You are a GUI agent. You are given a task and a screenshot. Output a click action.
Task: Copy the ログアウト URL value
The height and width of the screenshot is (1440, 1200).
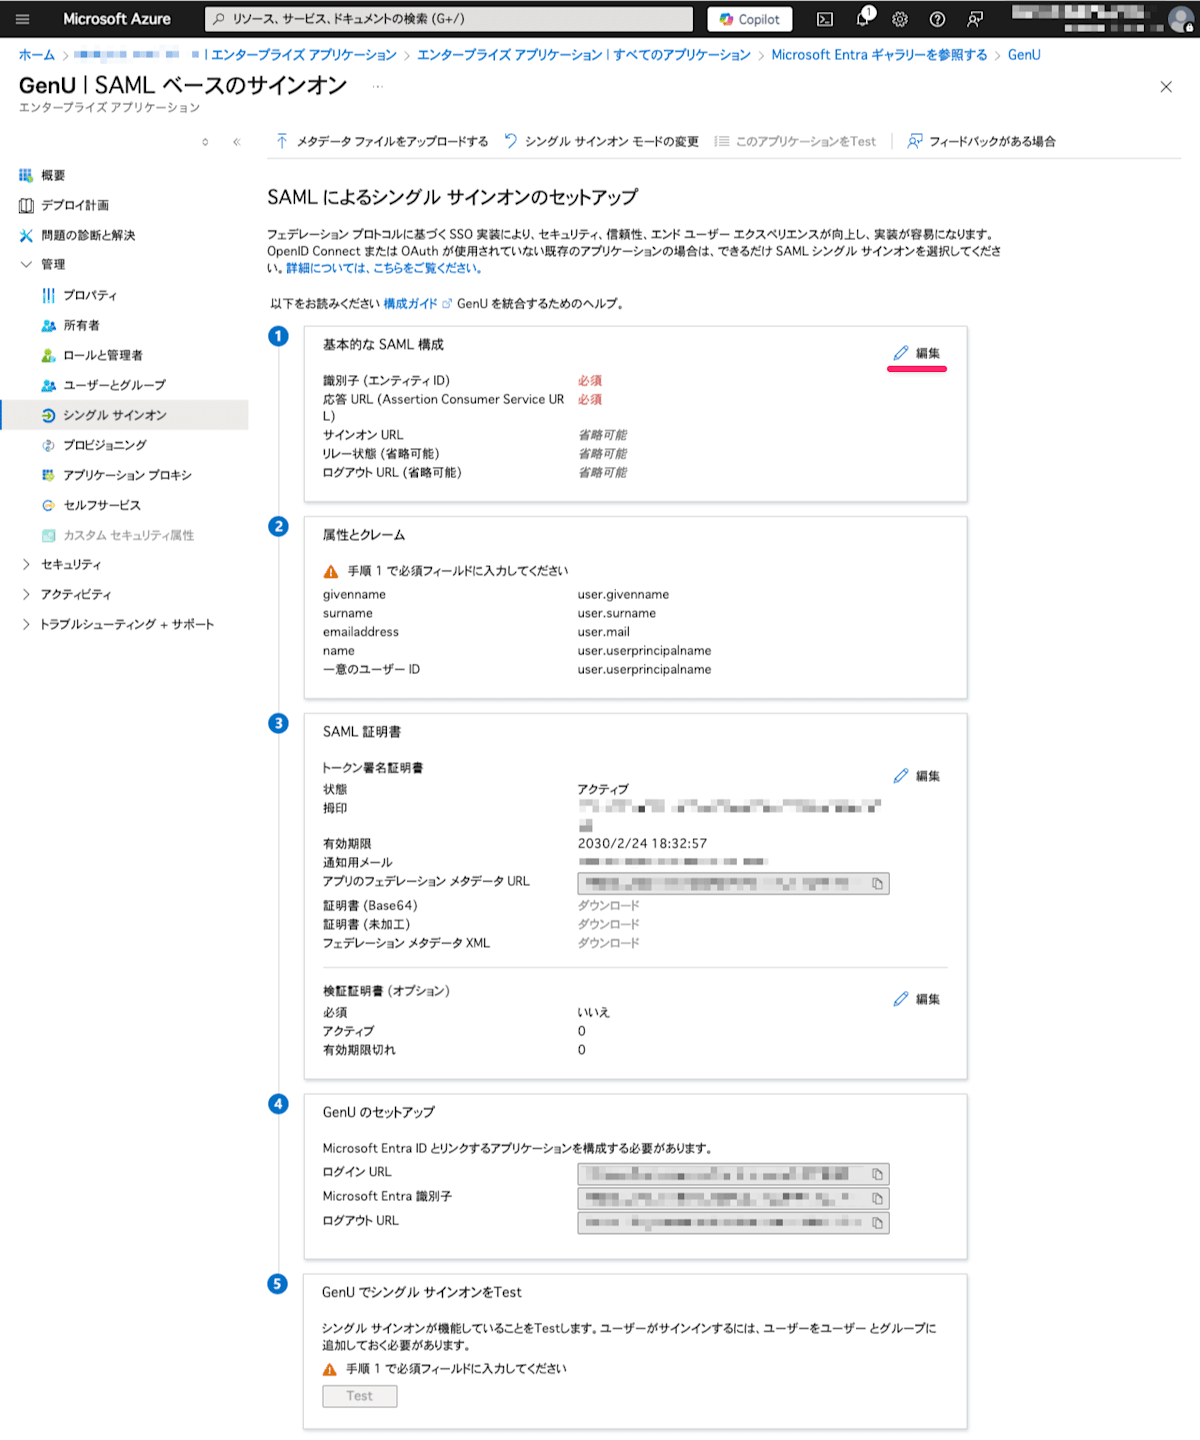pos(877,1222)
